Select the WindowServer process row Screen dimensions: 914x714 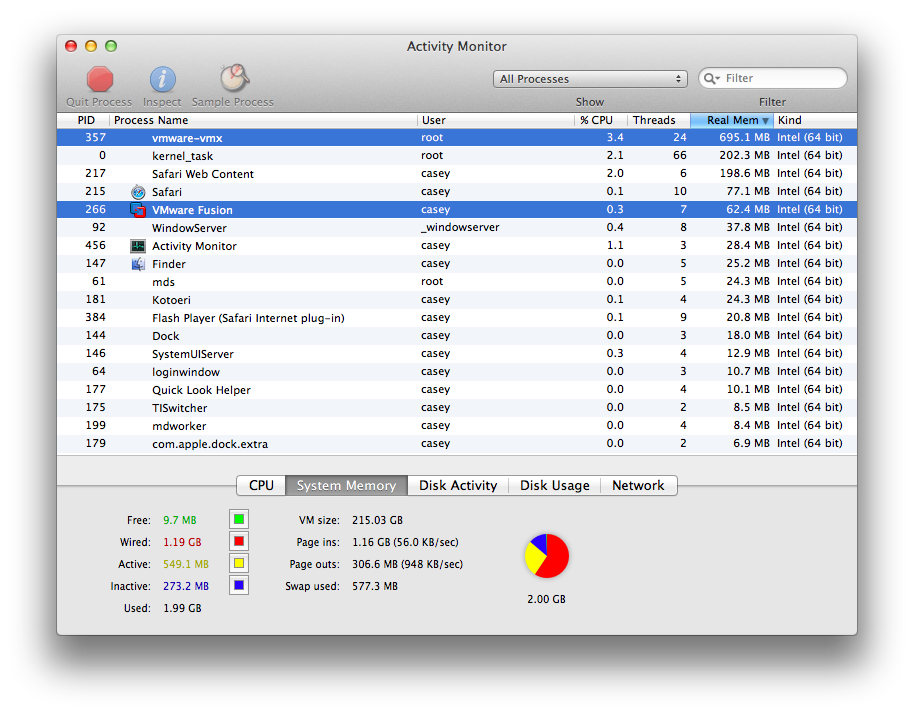[x=457, y=227]
